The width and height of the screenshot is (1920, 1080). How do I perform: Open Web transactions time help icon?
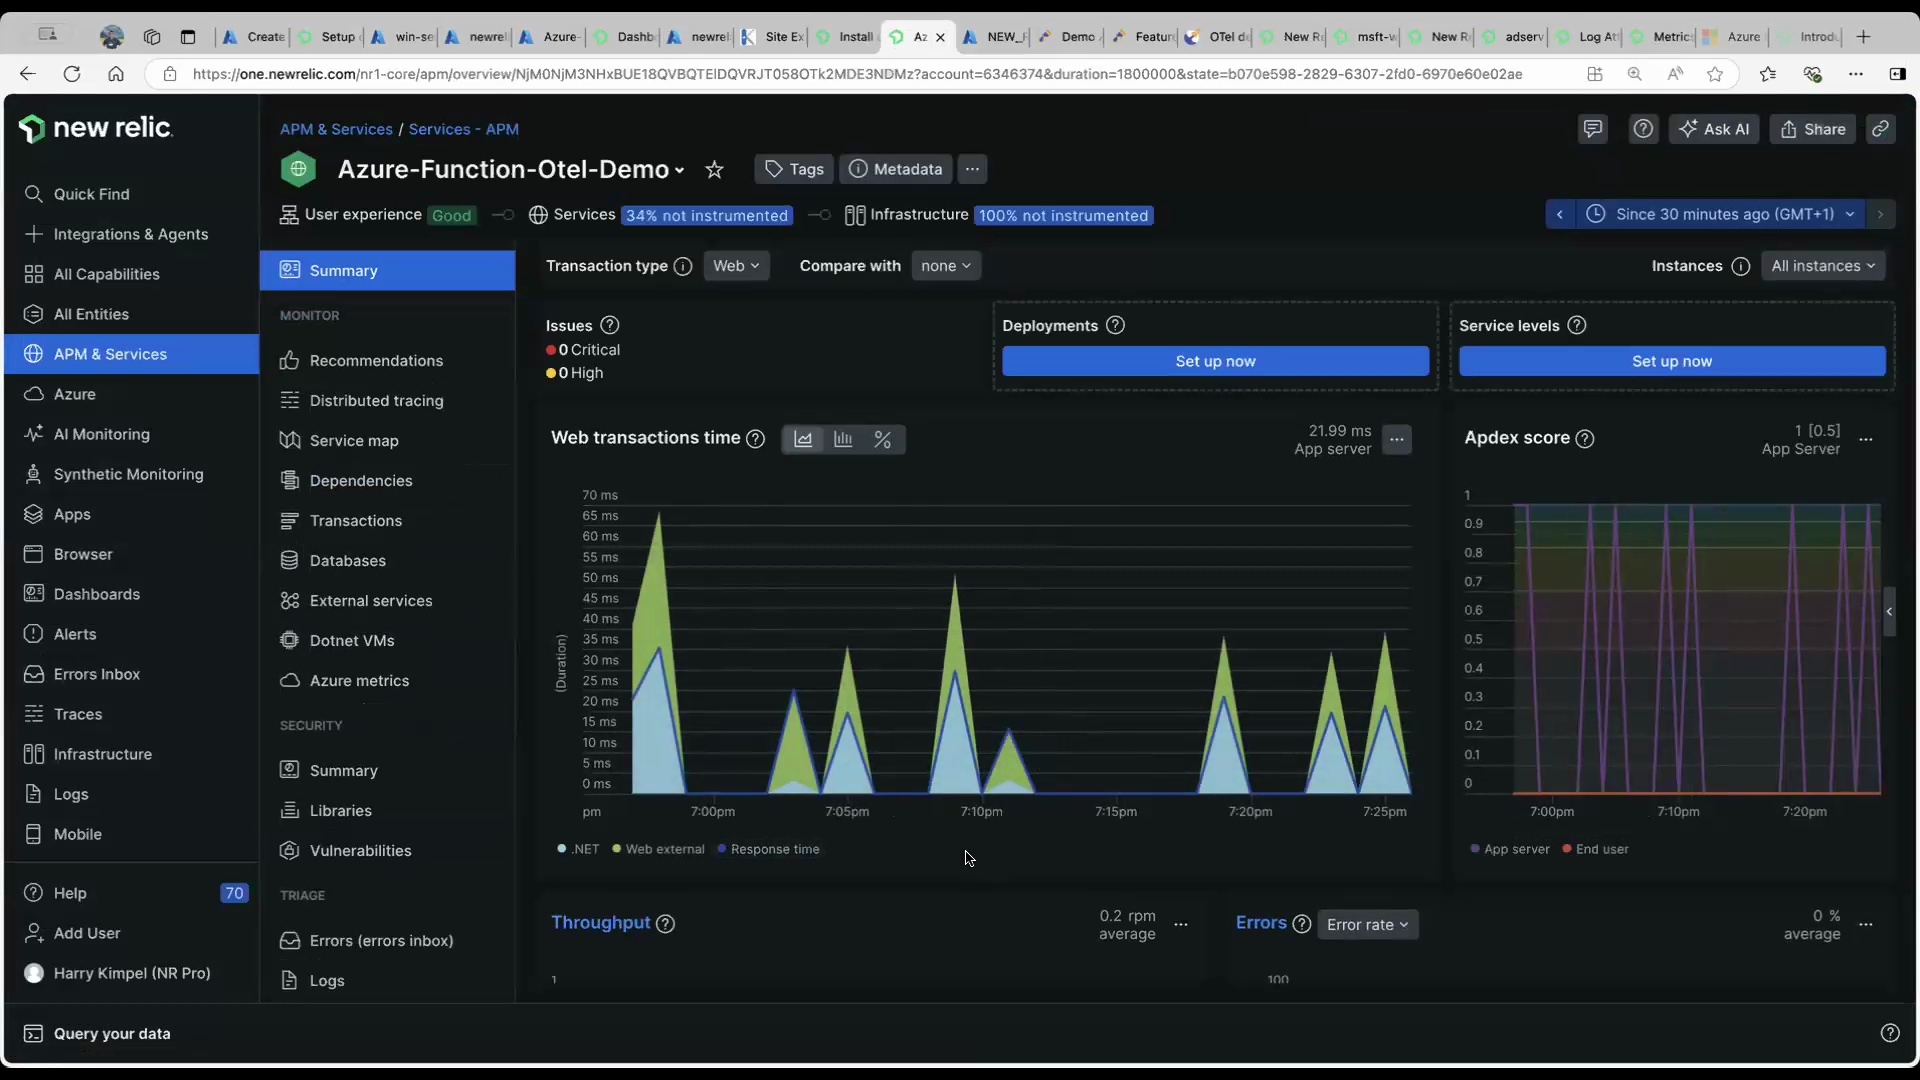pyautogui.click(x=756, y=439)
